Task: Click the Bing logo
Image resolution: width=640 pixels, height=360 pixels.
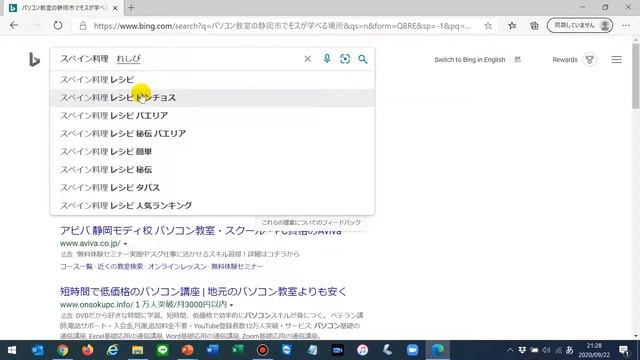Action: 34,60
